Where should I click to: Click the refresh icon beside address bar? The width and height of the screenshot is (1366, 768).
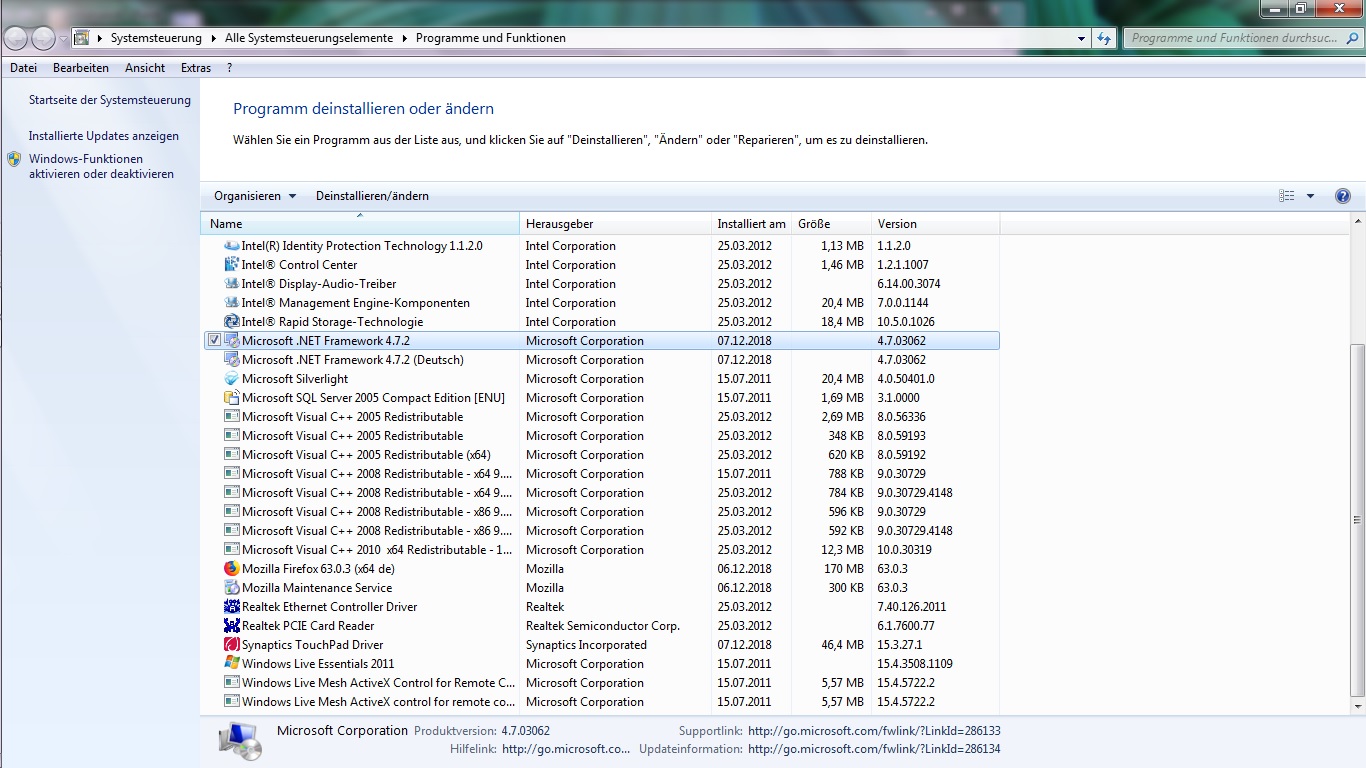pos(1104,38)
